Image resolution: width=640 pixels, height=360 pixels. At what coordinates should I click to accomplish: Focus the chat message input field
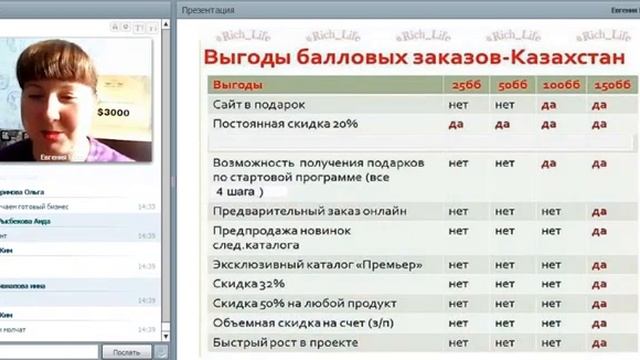[x=49, y=352]
